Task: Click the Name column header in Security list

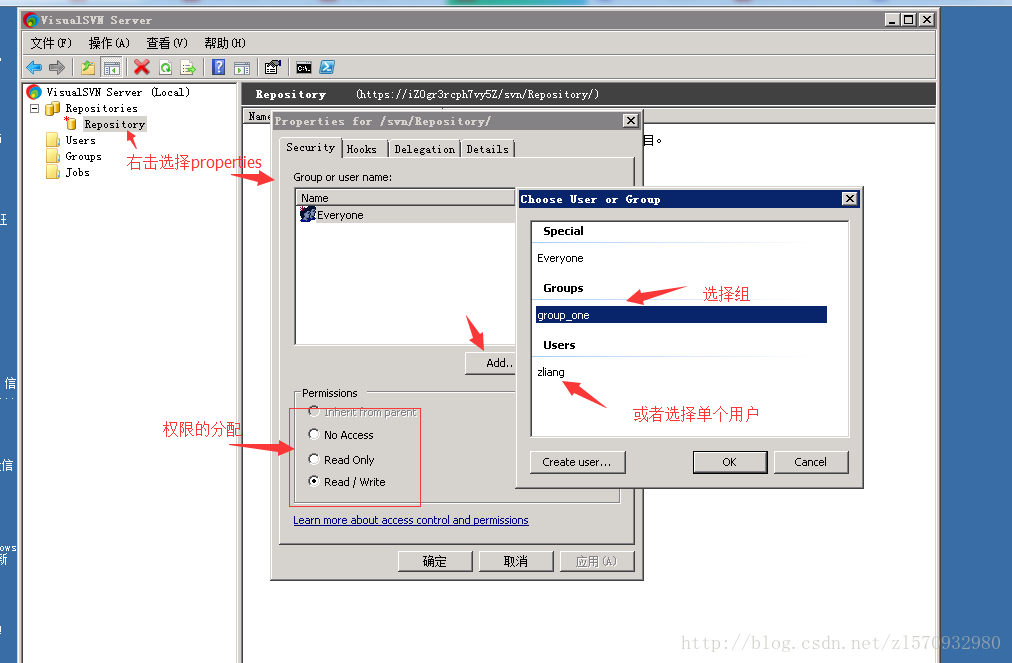Action: pyautogui.click(x=405, y=198)
